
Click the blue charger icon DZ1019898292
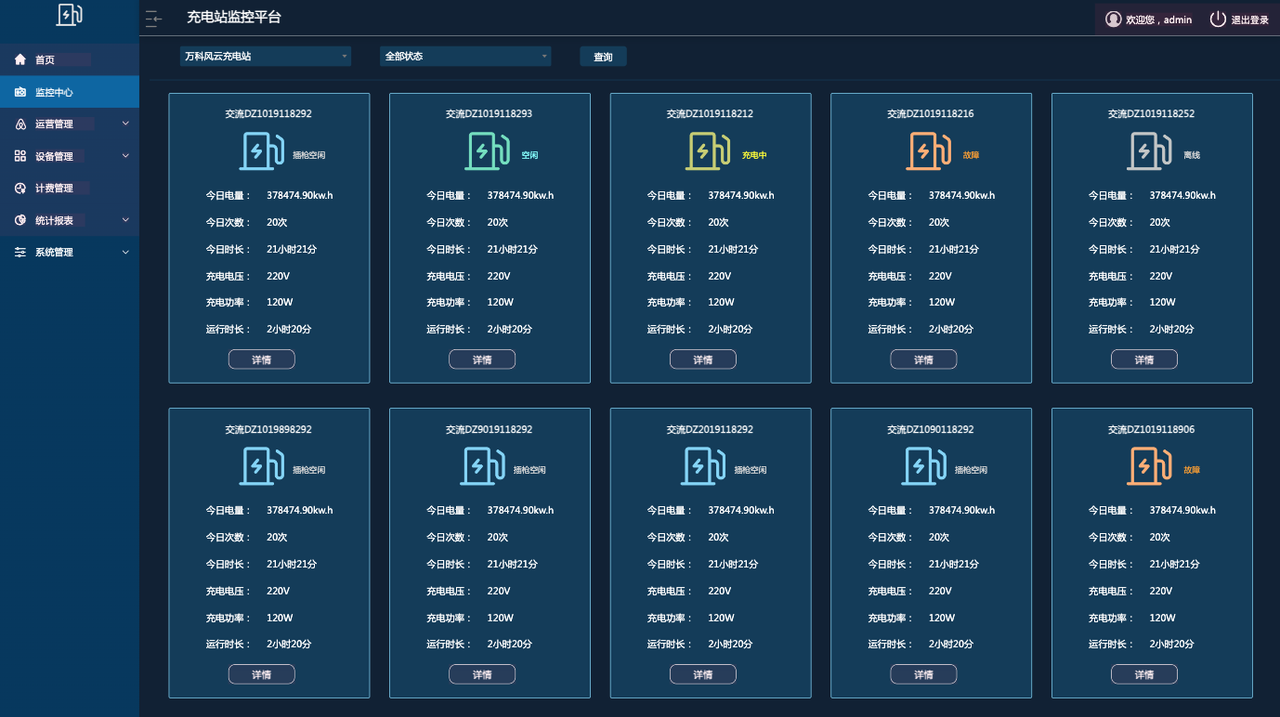[262, 466]
